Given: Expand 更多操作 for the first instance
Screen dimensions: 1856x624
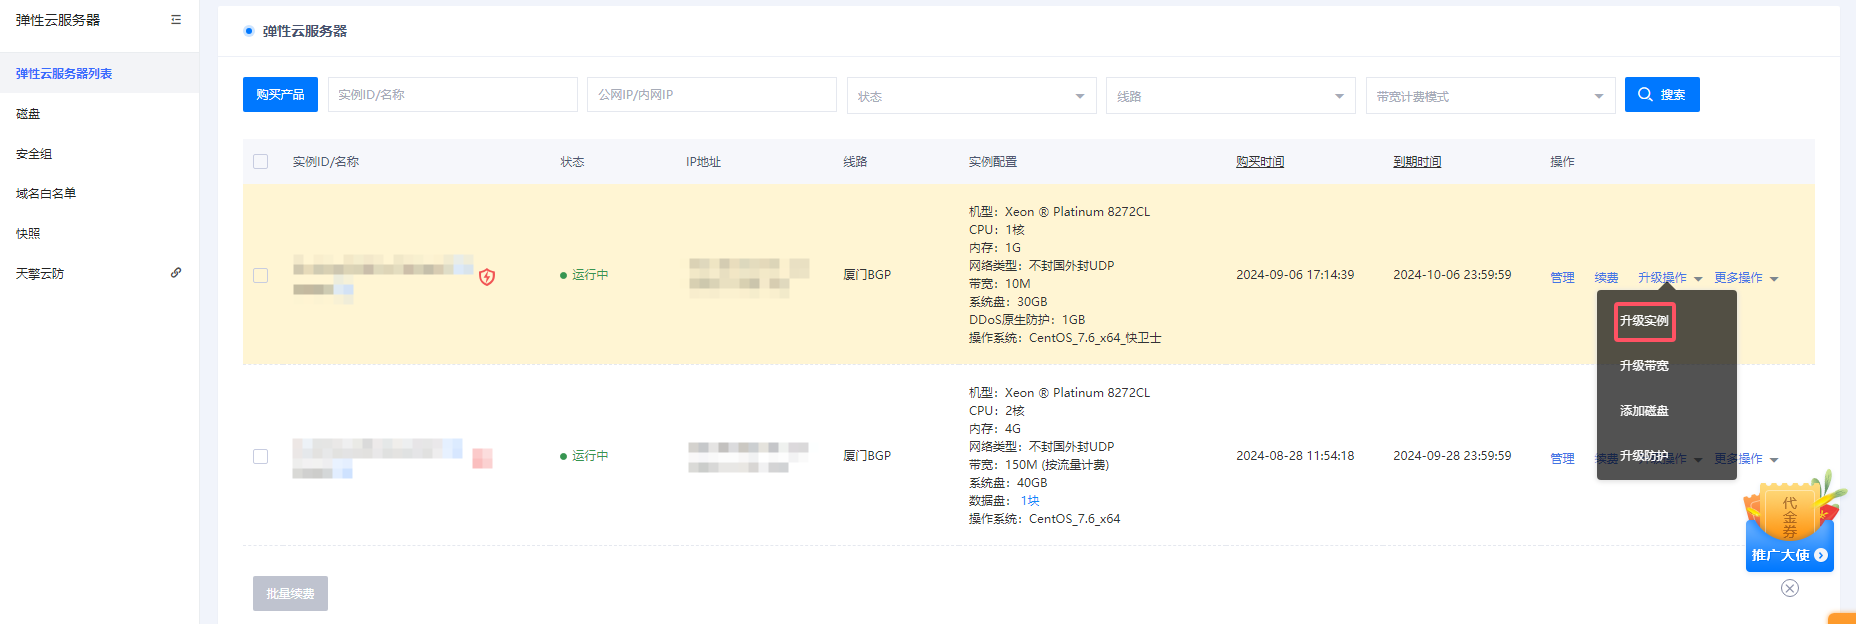Looking at the screenshot, I should point(1745,278).
